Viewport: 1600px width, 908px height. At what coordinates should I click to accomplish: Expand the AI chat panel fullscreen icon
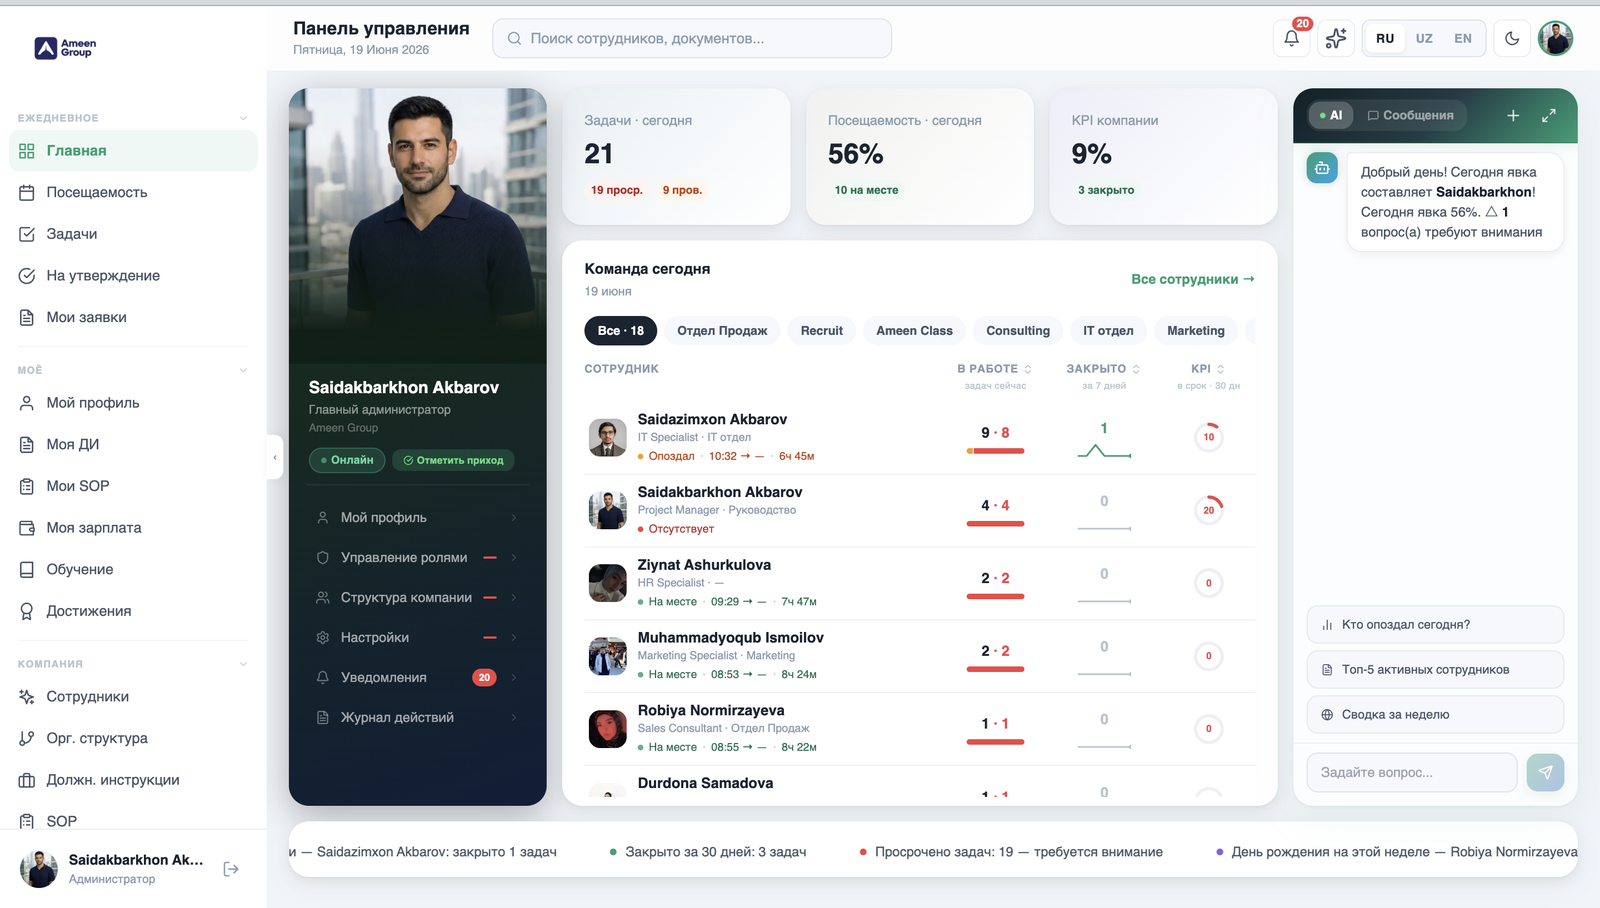coord(1549,116)
